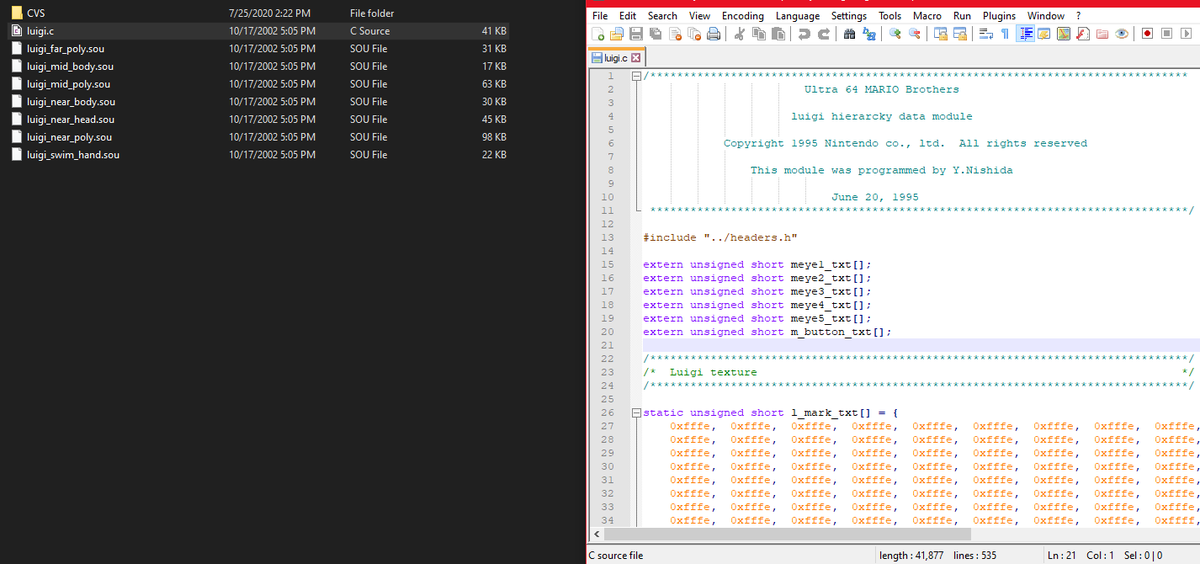Select the luigi.c document tab
1200x564 pixels.
[614, 59]
